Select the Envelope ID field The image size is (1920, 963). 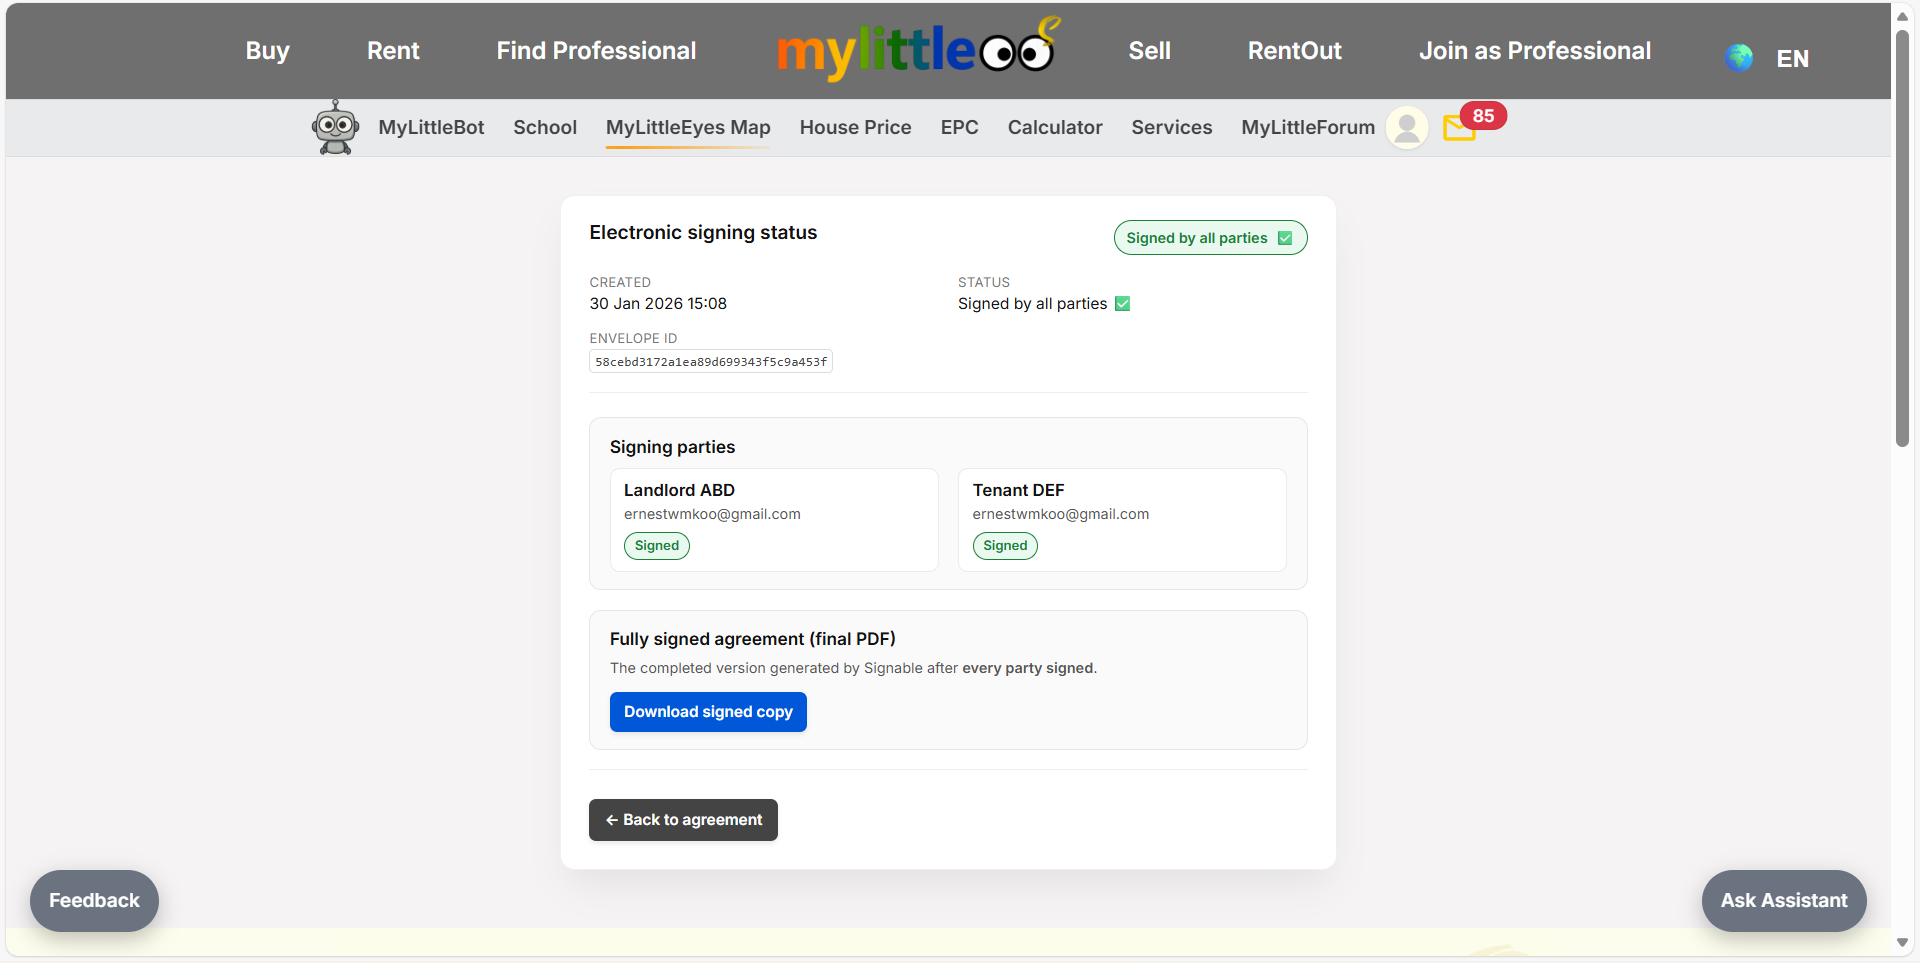pos(710,361)
